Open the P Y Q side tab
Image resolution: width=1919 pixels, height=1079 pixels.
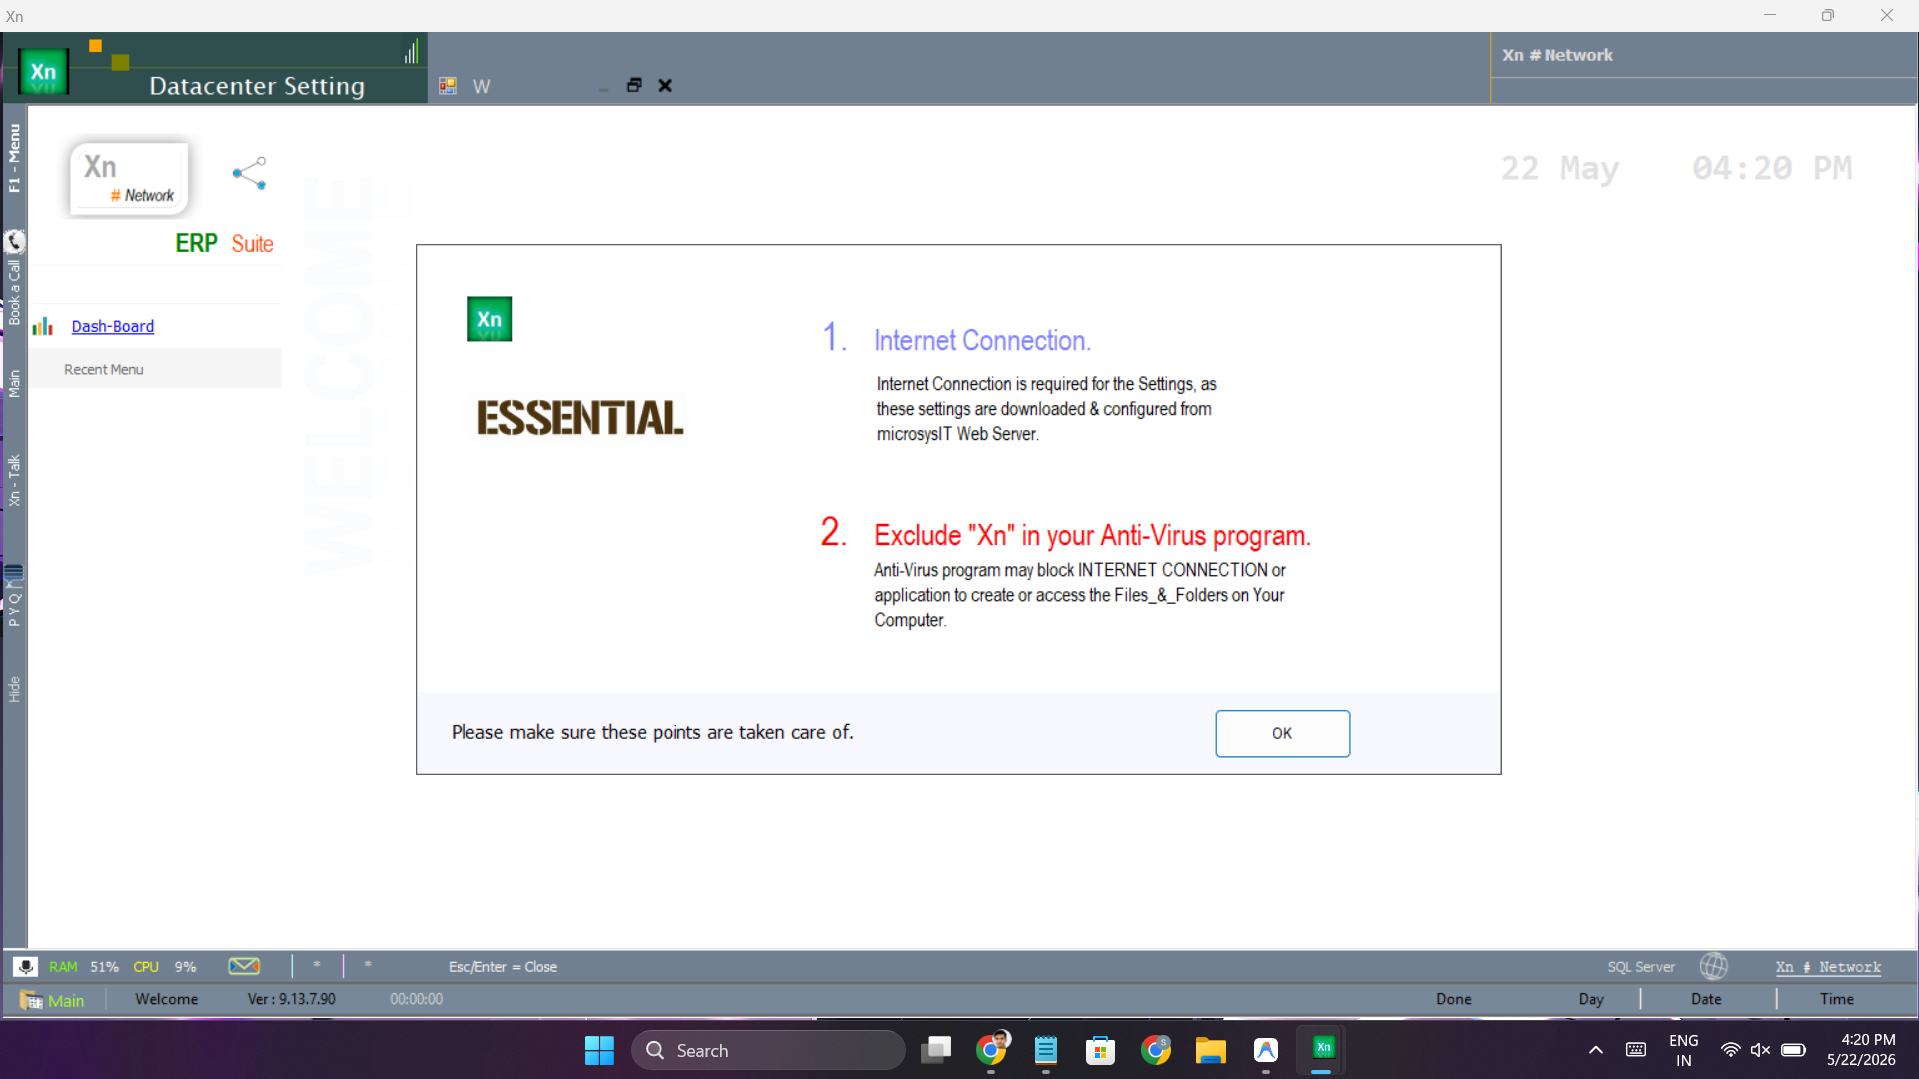coord(14,609)
